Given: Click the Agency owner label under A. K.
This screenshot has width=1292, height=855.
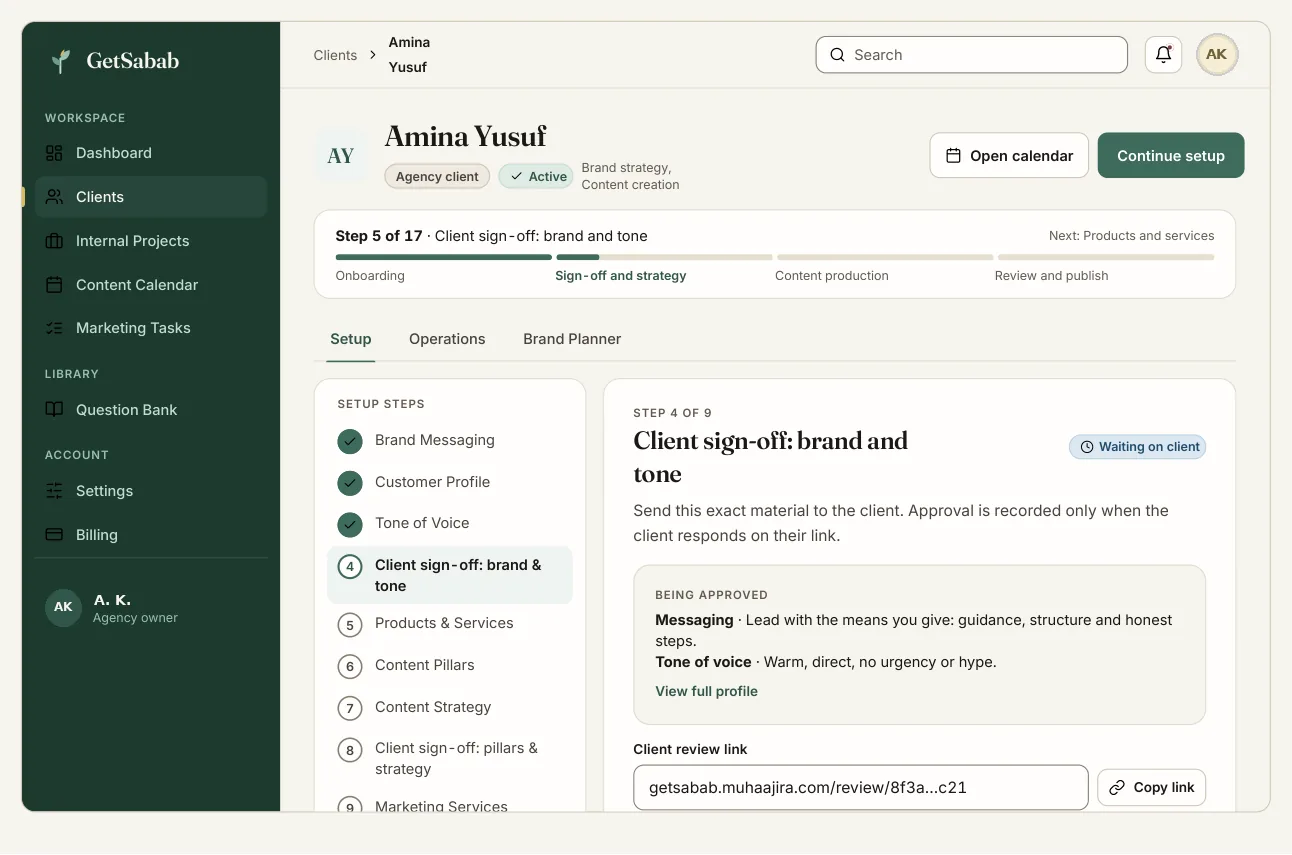Looking at the screenshot, I should (135, 618).
